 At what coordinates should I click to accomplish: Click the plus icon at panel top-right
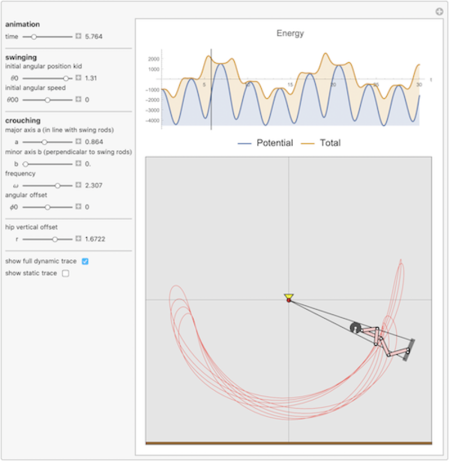point(439,12)
